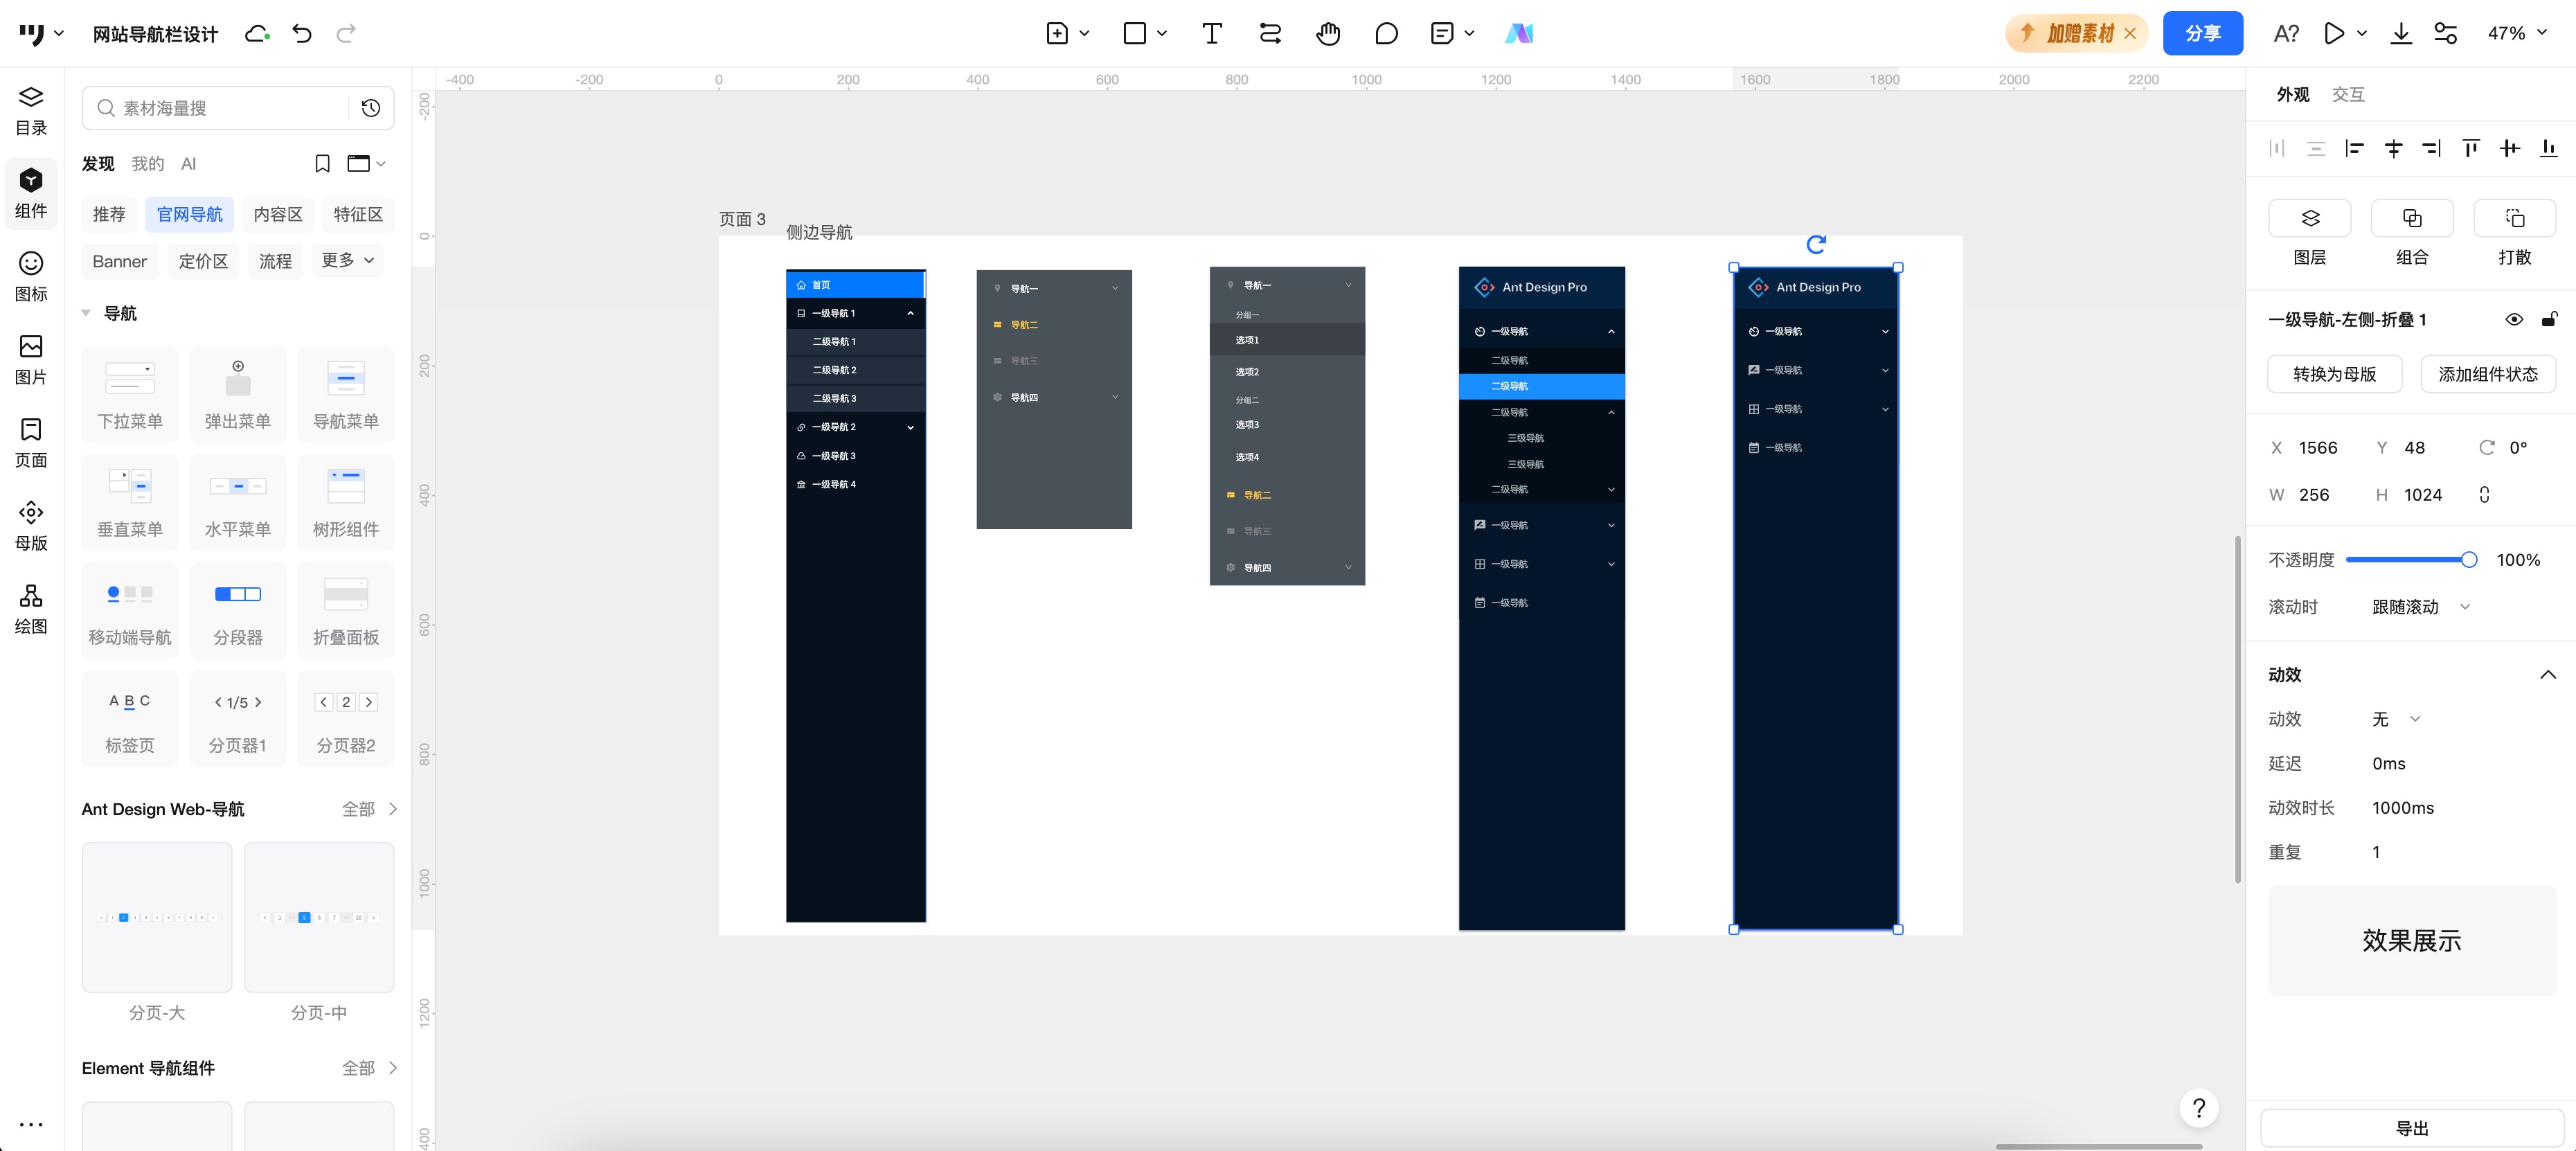Select the comment bubble tool
The width and height of the screenshot is (2576, 1151).
[1386, 33]
